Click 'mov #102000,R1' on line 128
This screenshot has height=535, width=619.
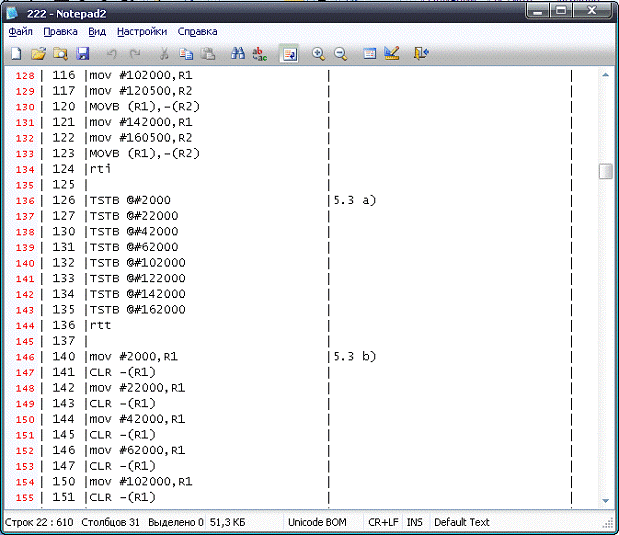pyautogui.click(x=141, y=75)
